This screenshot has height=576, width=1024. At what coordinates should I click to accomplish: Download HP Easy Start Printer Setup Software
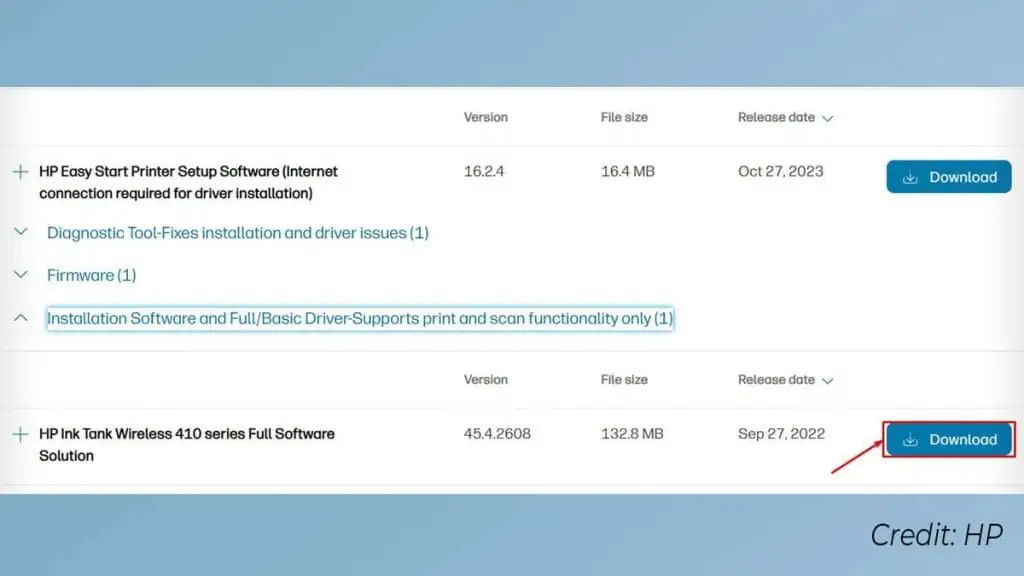click(x=948, y=176)
